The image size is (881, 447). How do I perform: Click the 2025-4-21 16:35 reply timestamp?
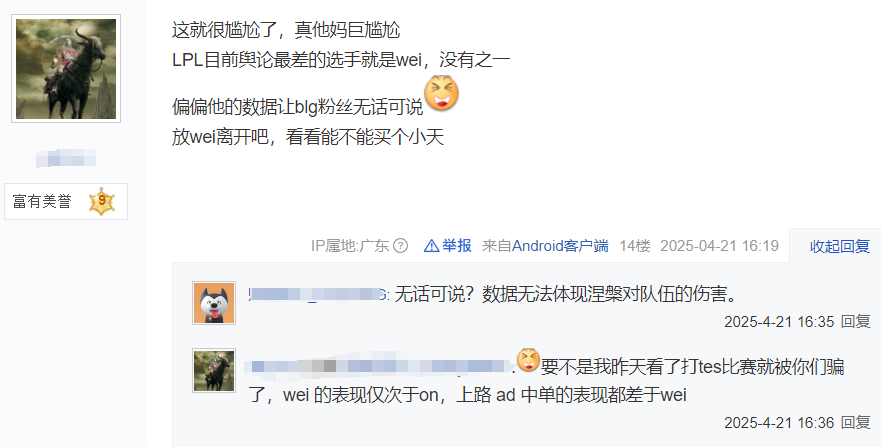779,321
